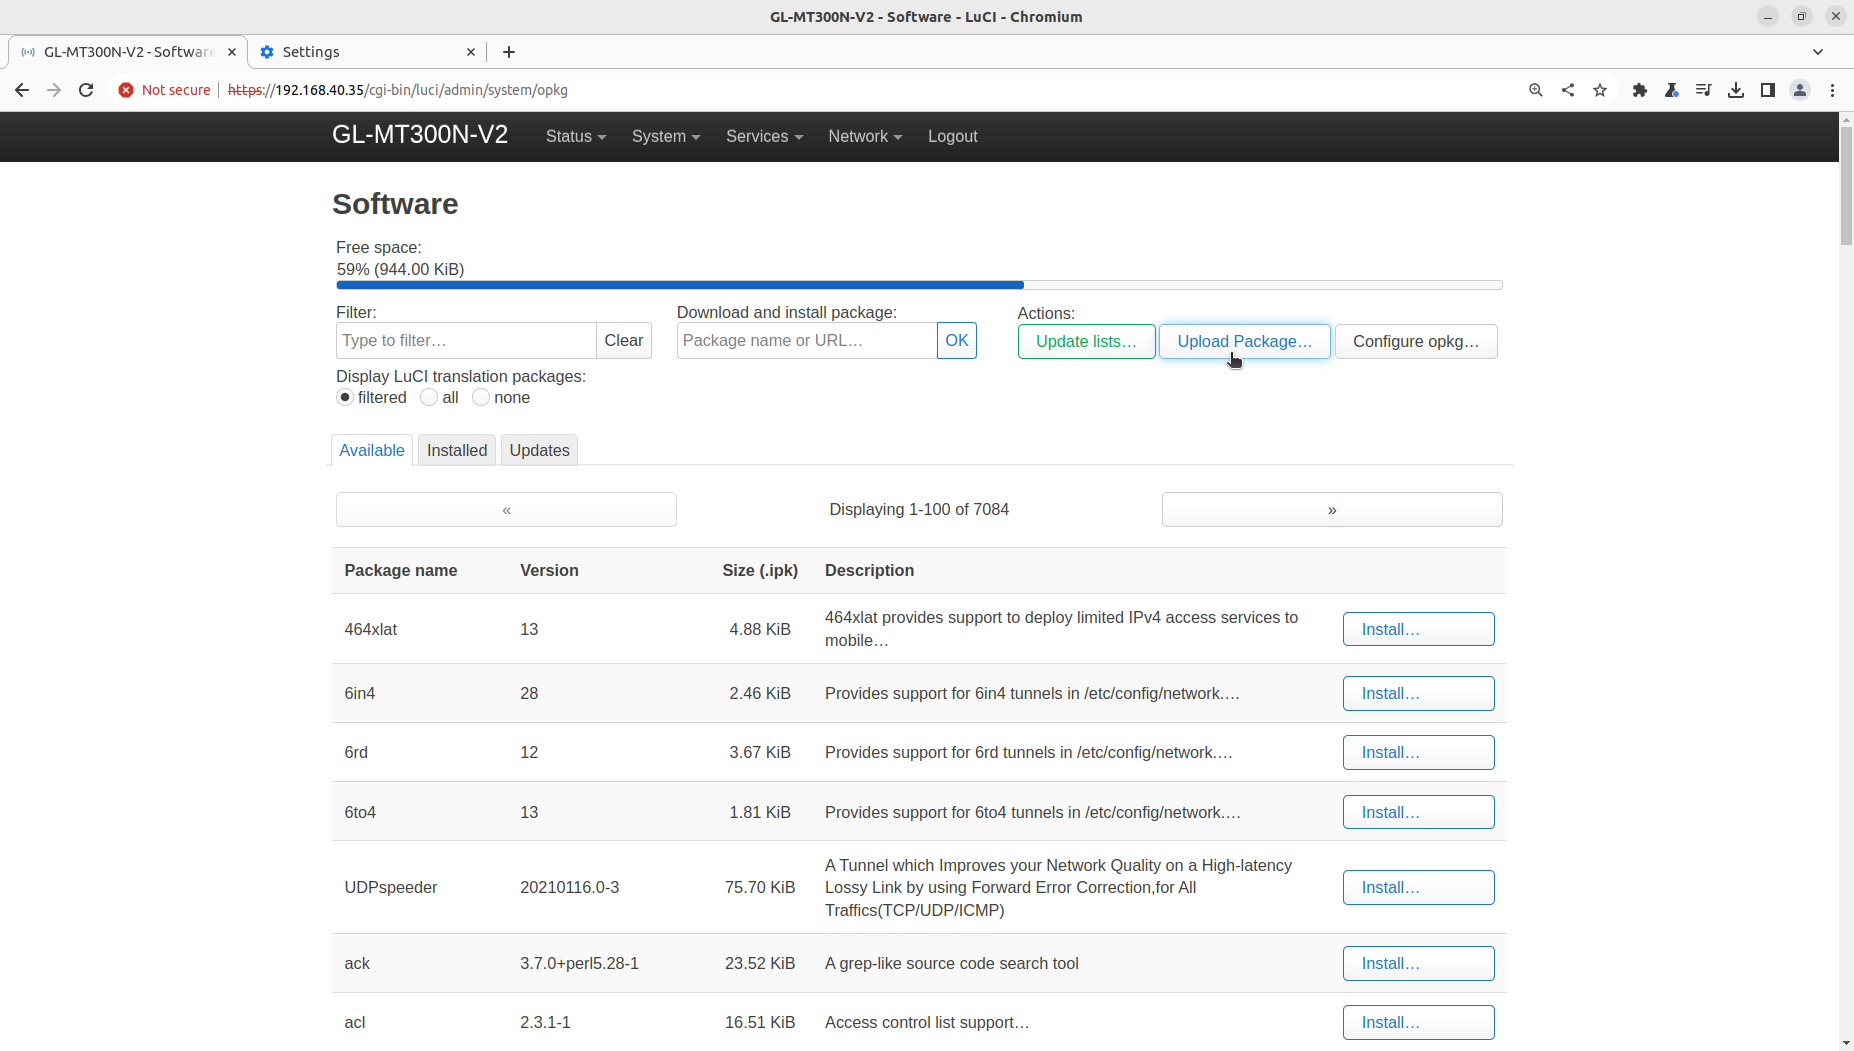Viewport: 1854px width, 1051px height.
Task: Show browser downloads
Action: 1736,90
